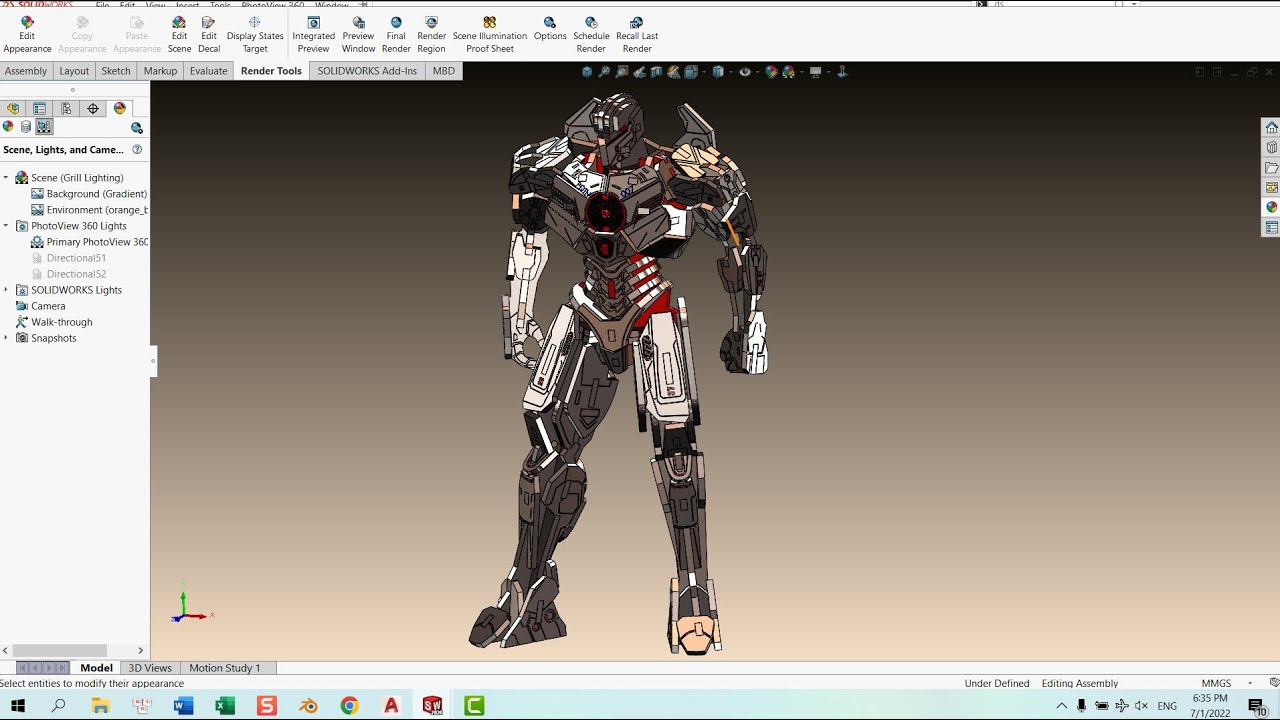Open the View Settings dropdown arrow
The image size is (1280, 720).
[x=828, y=72]
